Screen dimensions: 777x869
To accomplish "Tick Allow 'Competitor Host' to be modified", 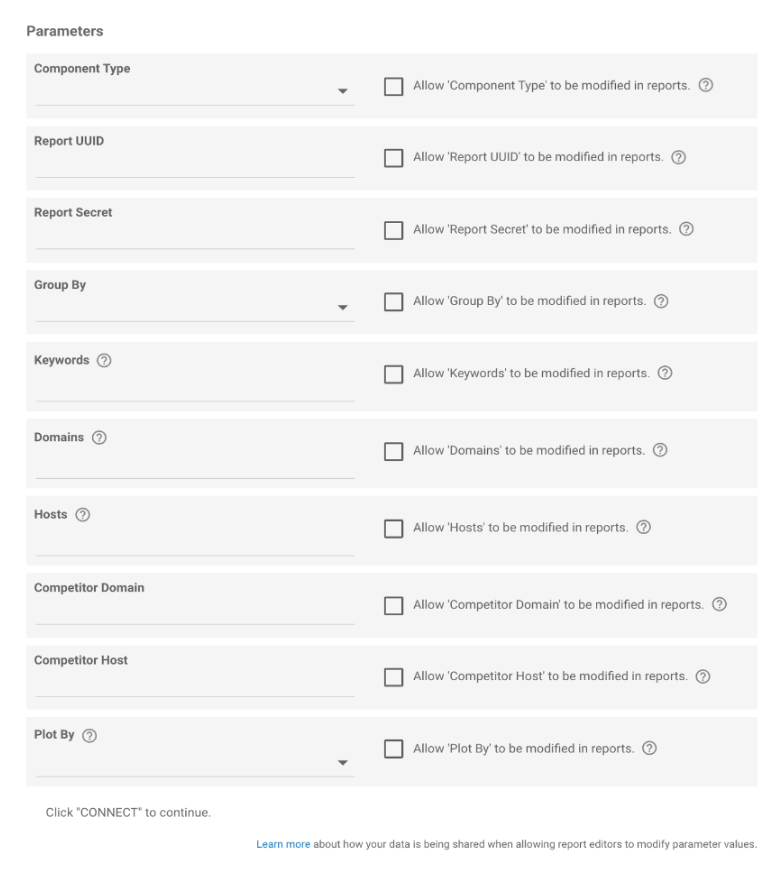I will [394, 677].
